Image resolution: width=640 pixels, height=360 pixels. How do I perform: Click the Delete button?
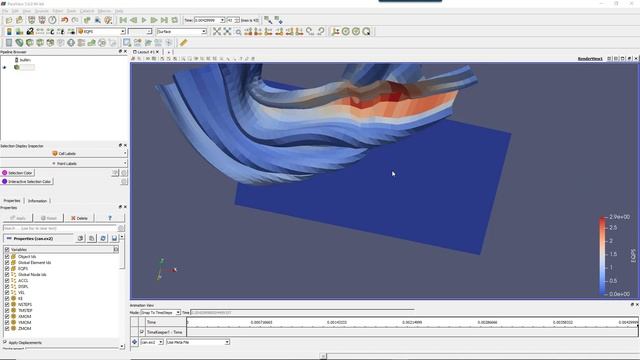coord(79,218)
